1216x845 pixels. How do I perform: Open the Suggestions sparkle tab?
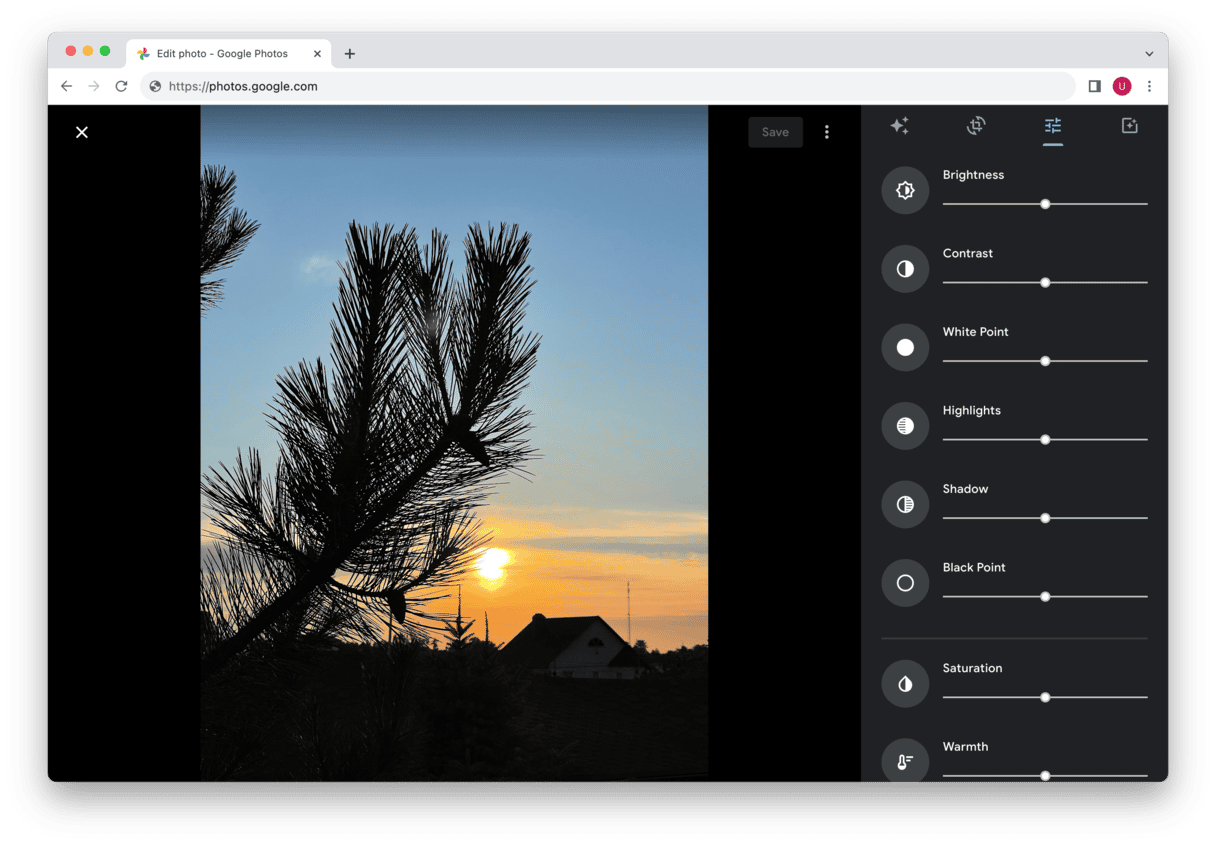point(899,126)
